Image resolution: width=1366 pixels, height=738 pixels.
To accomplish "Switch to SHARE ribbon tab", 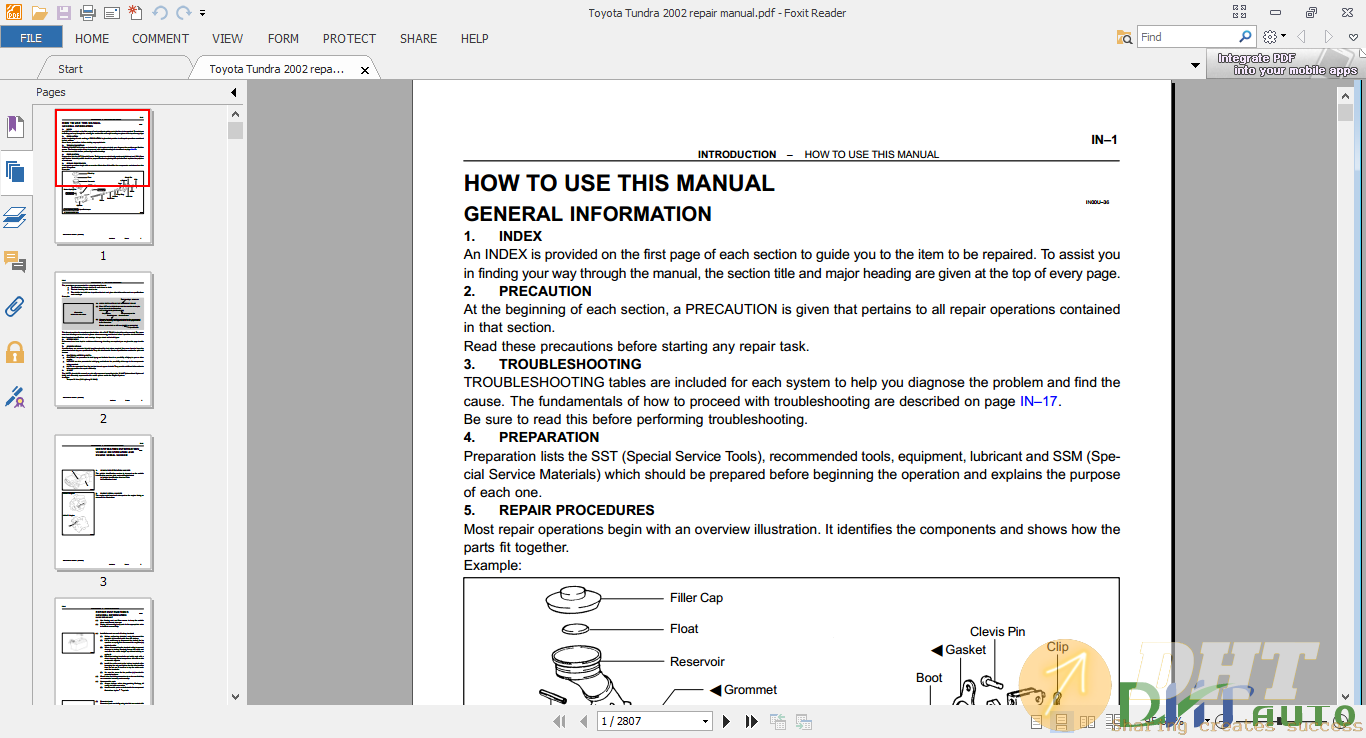I will coord(418,38).
